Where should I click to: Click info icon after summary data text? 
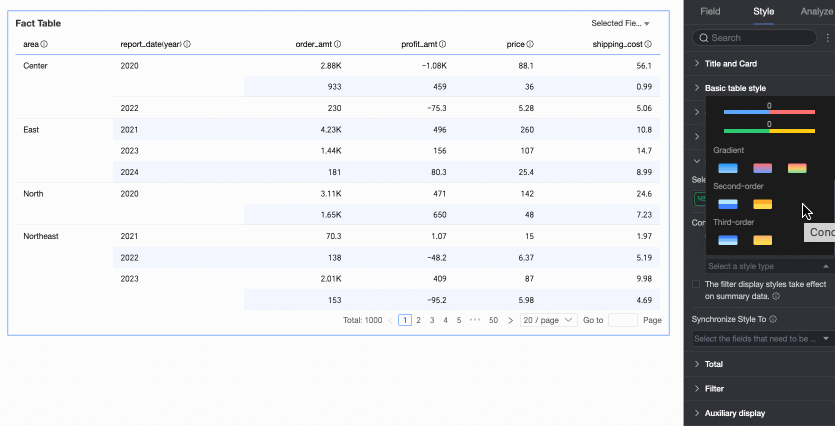click(x=776, y=296)
